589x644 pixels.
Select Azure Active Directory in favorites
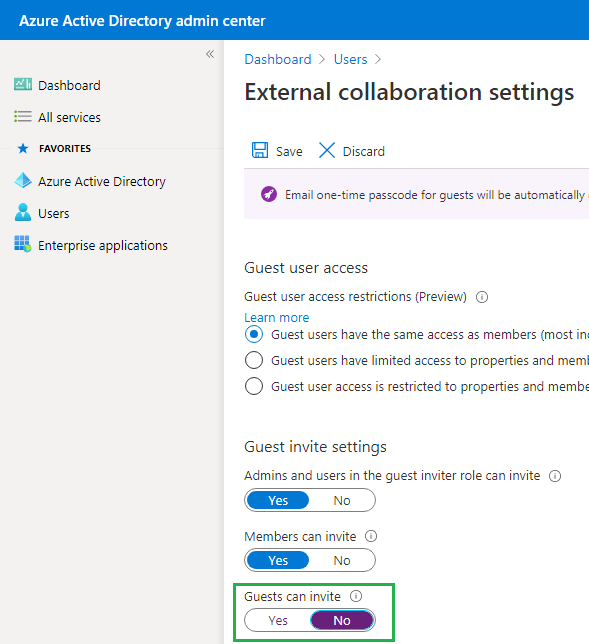pyautogui.click(x=102, y=182)
